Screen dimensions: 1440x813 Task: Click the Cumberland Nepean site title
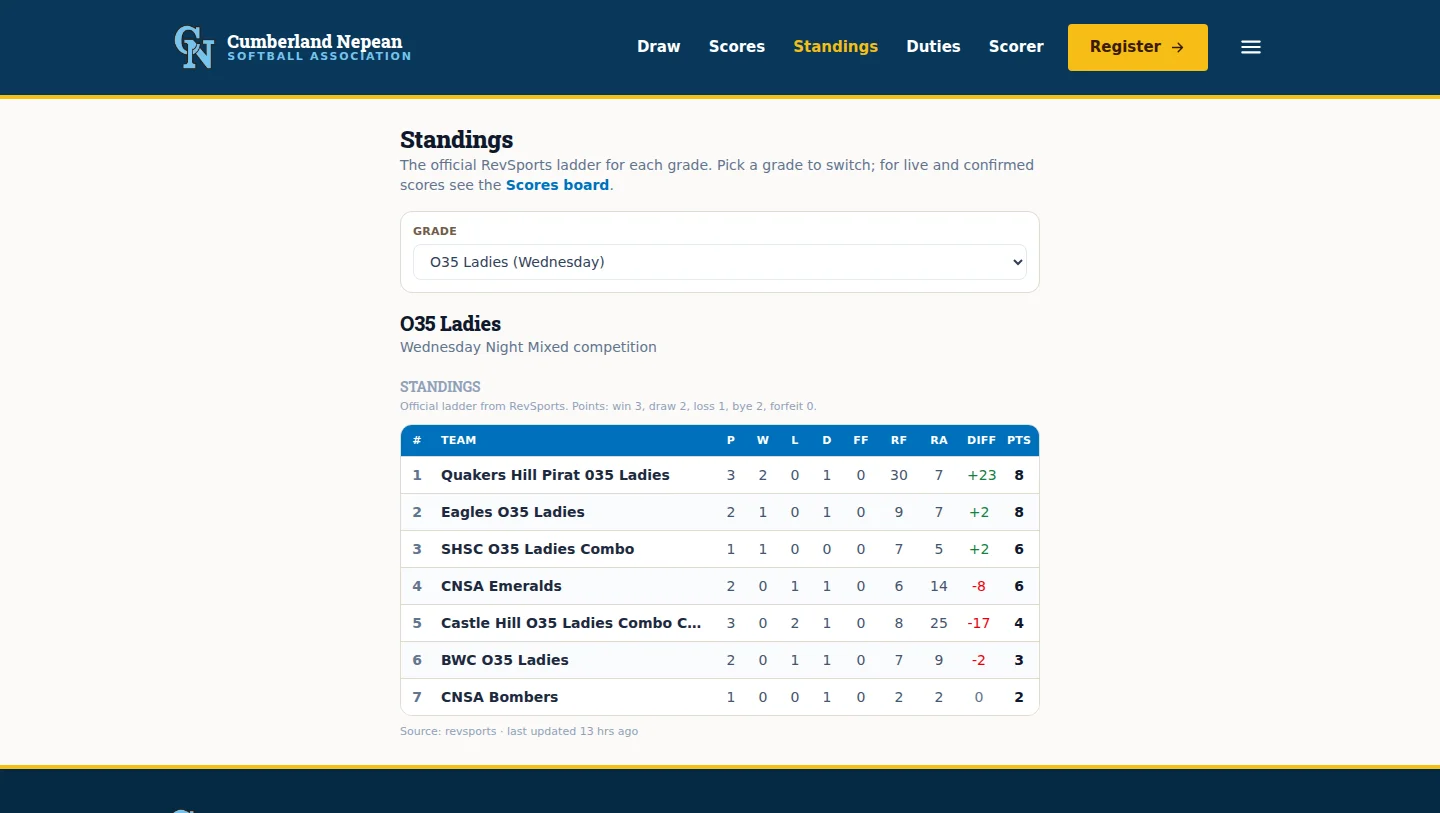[315, 41]
